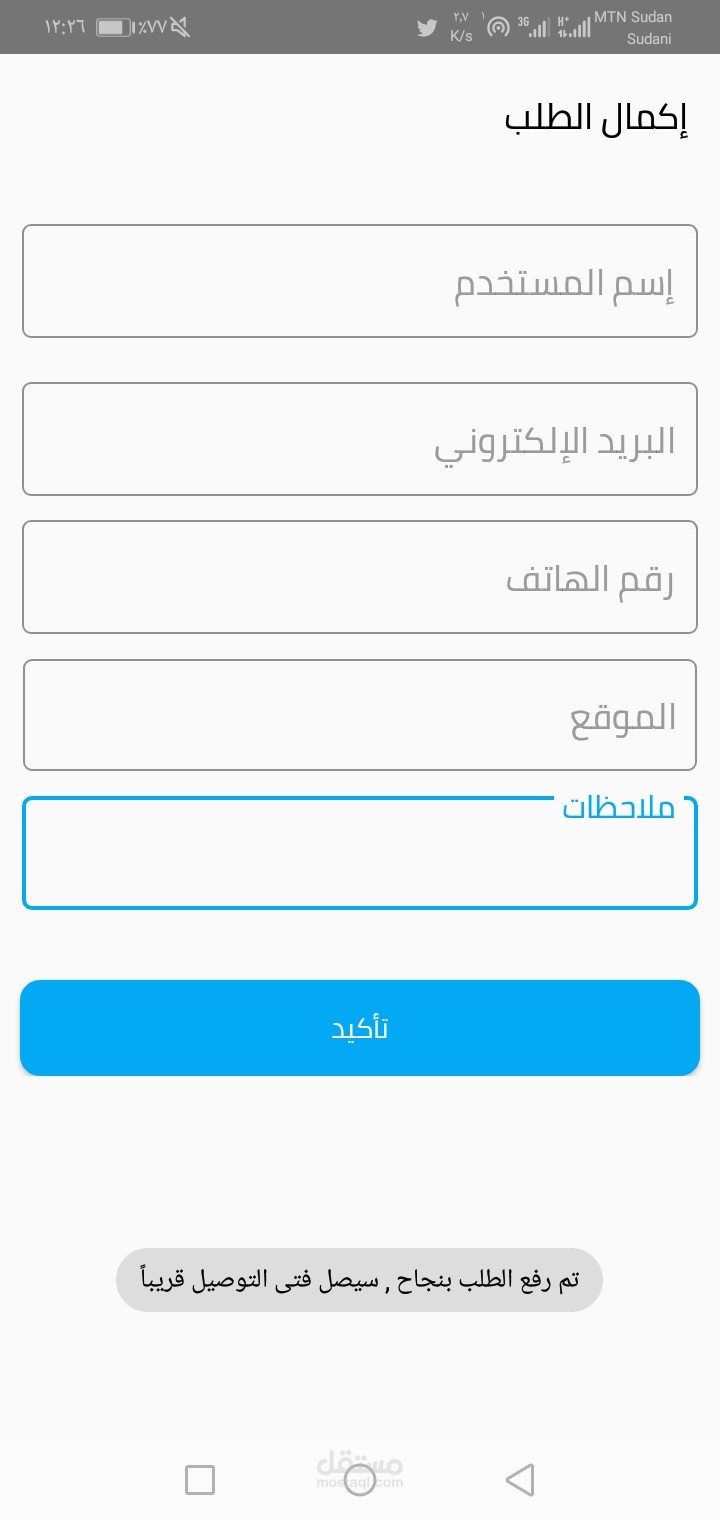
Task: Focus the رقم الهاتف phone number field
Action: [360, 577]
